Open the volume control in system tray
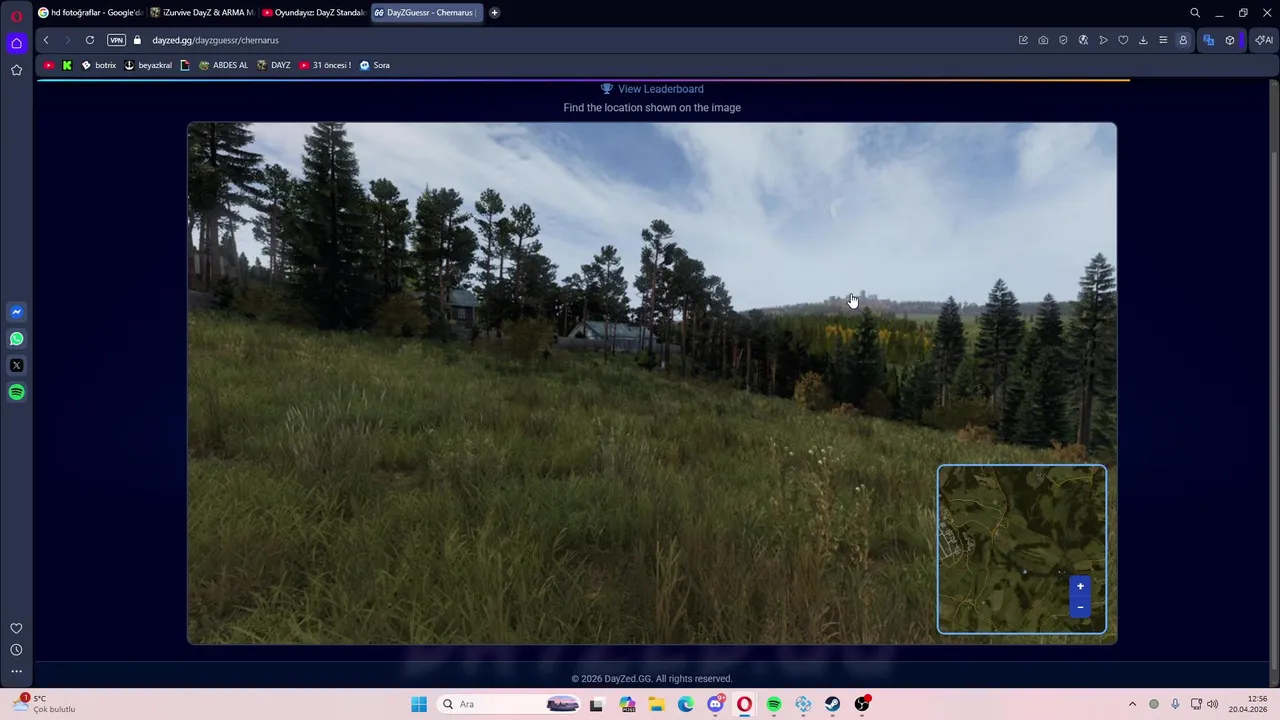The width and height of the screenshot is (1280, 720). pos(1213,704)
